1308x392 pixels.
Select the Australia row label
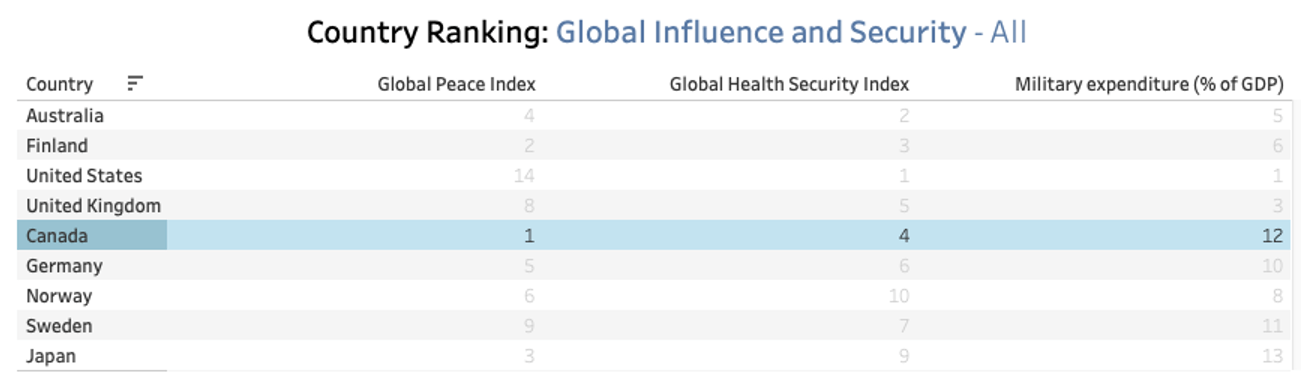click(65, 115)
